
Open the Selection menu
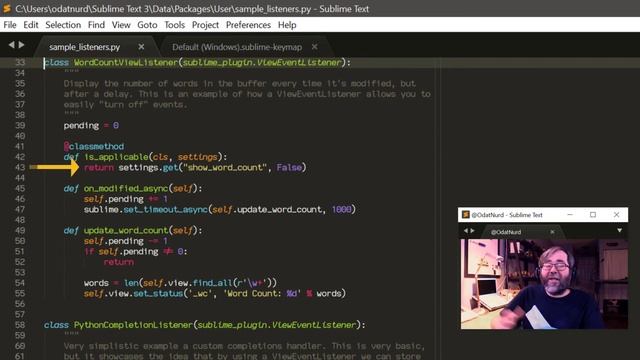tap(63, 25)
